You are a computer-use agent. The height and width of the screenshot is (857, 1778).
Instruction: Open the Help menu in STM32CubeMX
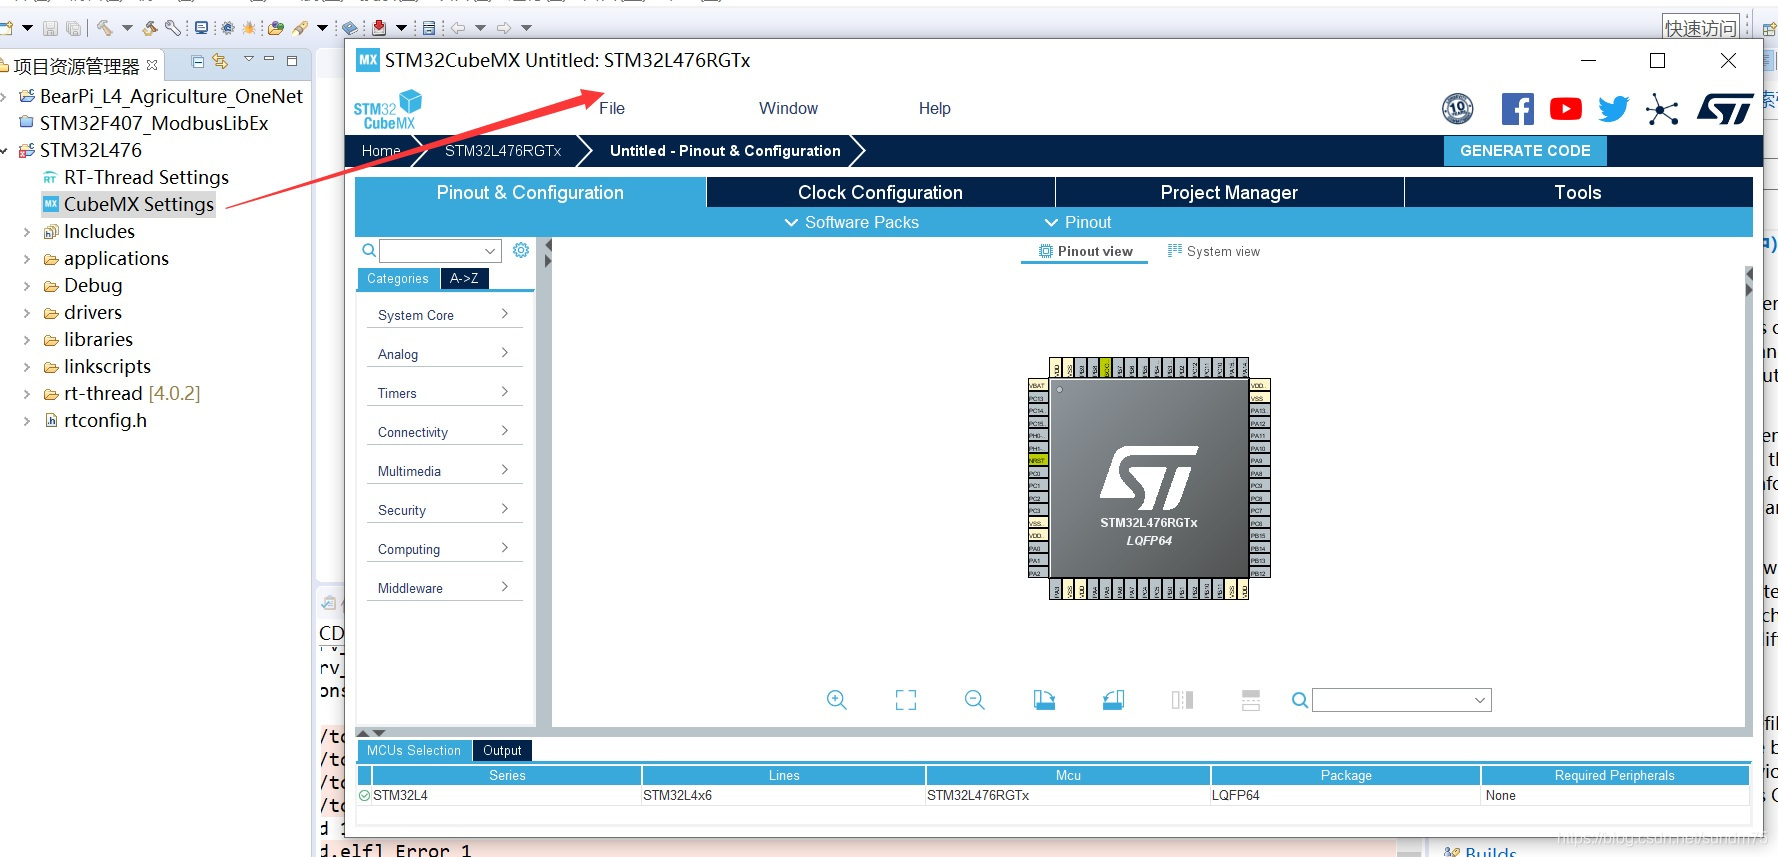coord(935,108)
